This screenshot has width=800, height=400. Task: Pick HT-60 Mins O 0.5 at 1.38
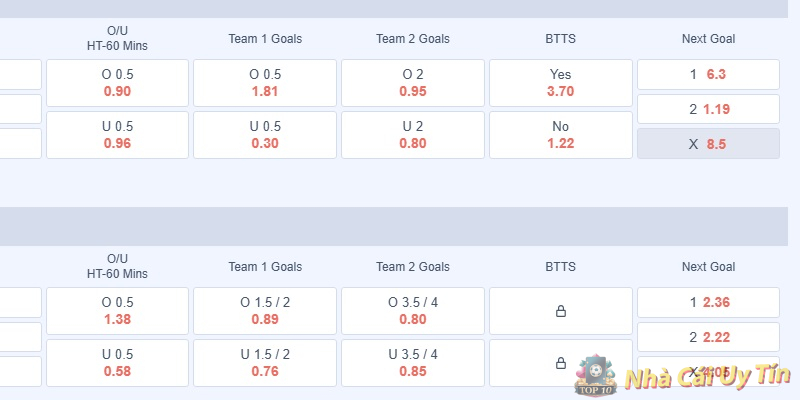coord(117,311)
